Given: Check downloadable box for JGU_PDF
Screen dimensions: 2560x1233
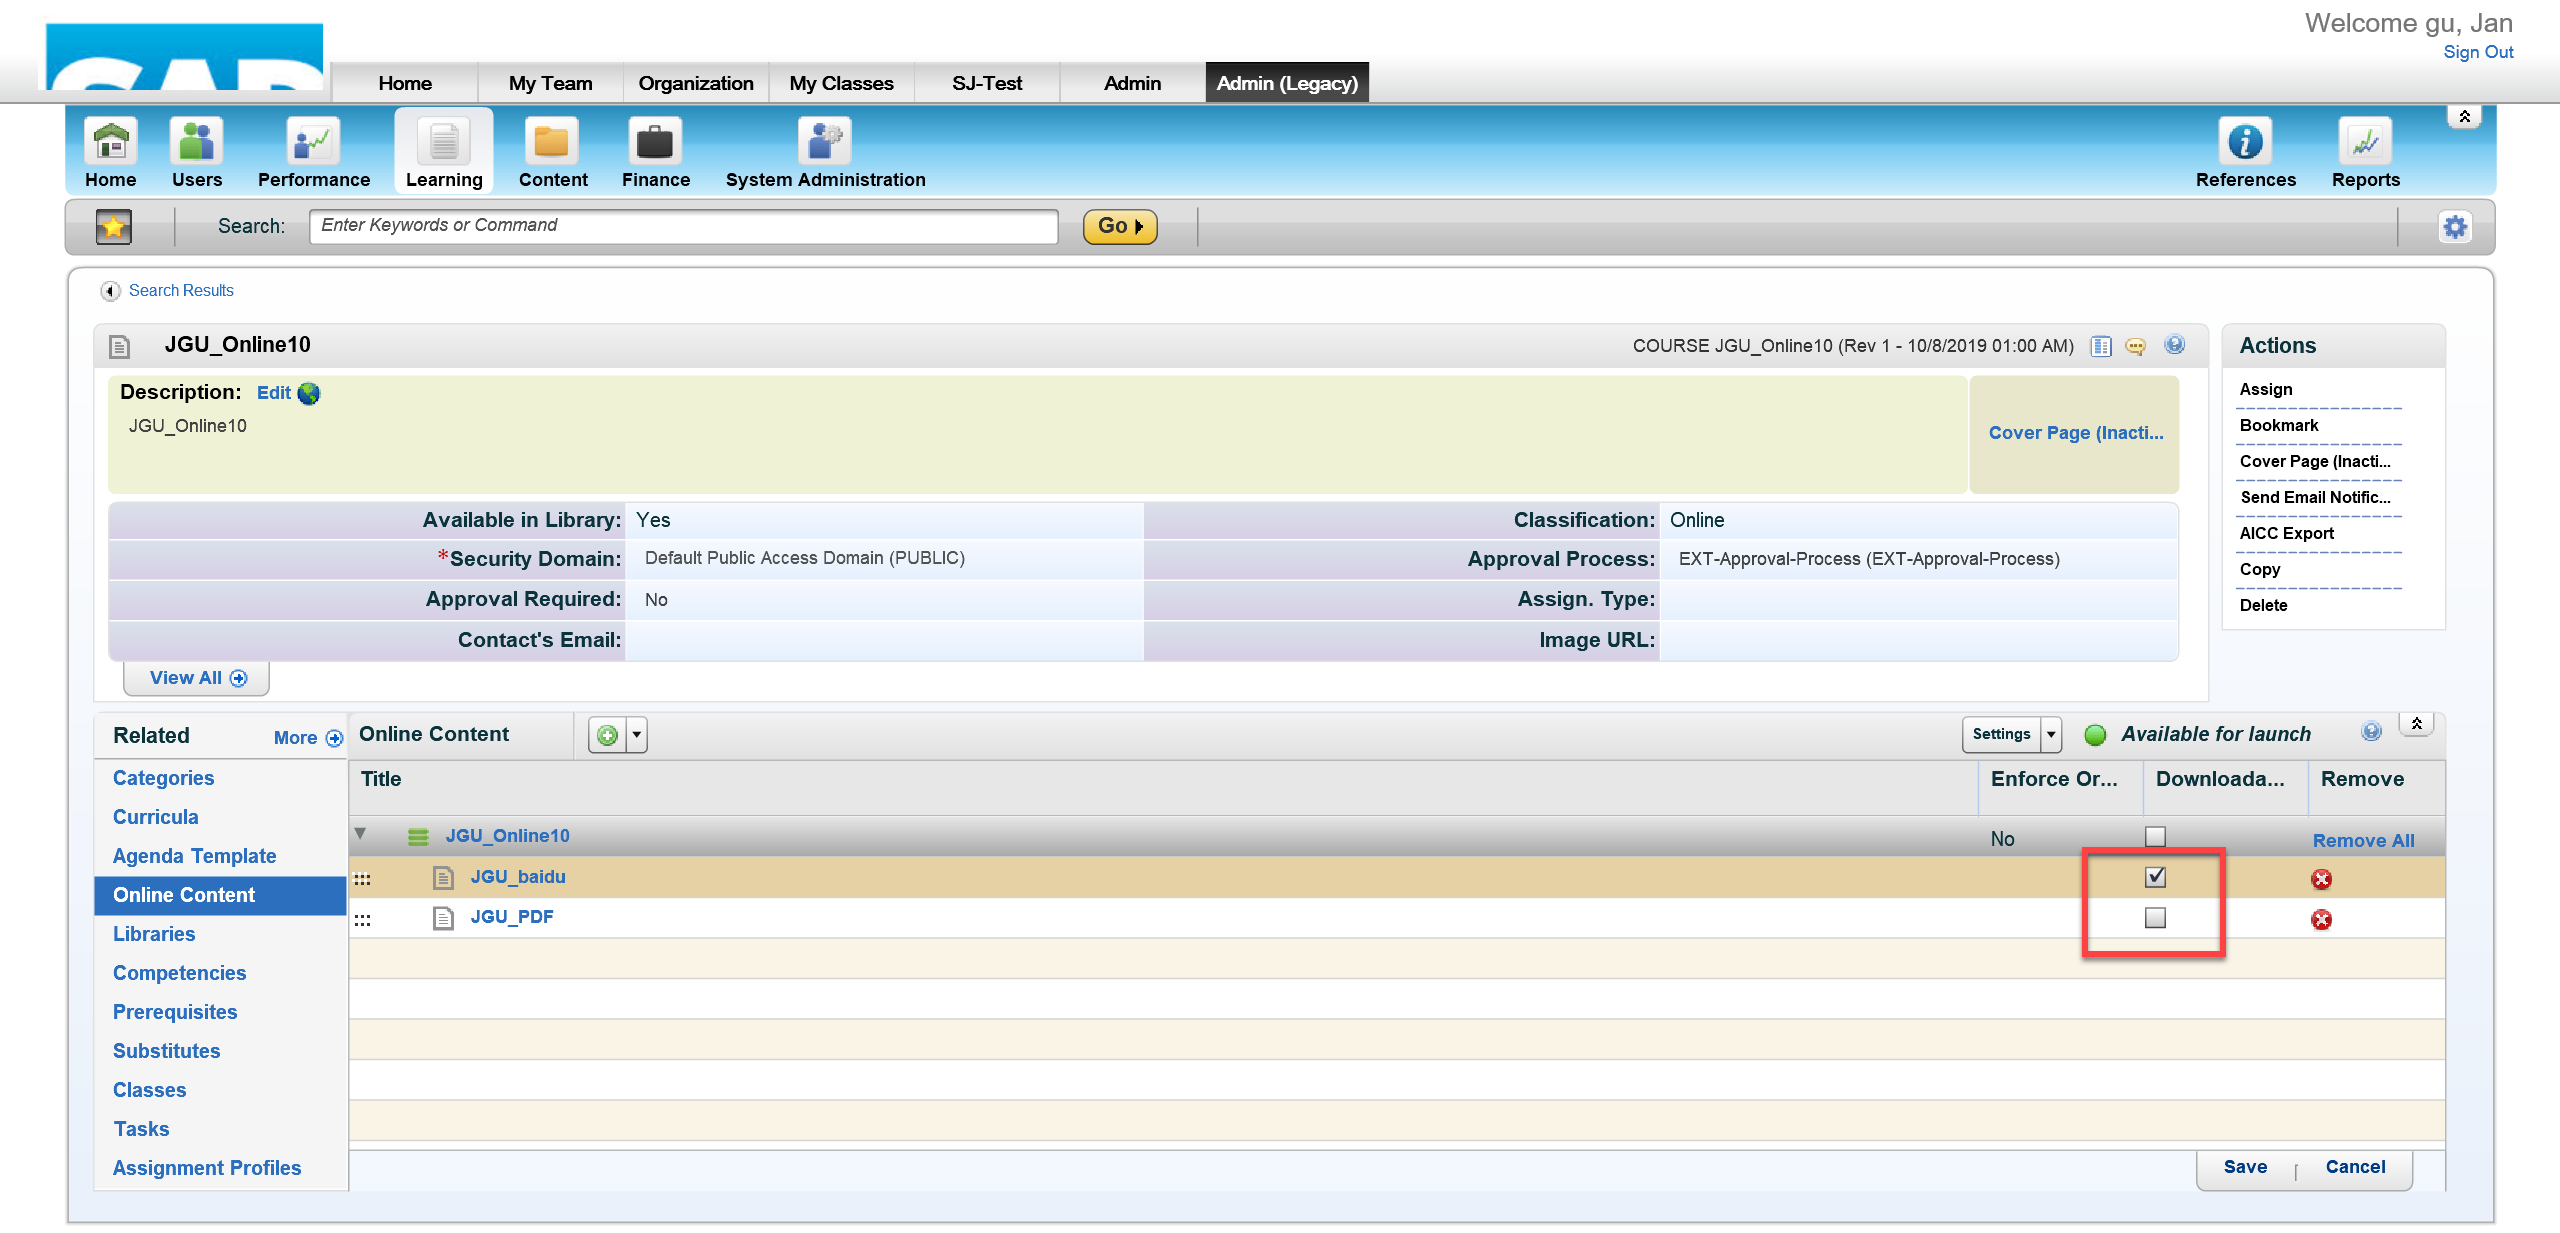Looking at the screenshot, I should point(2155,918).
